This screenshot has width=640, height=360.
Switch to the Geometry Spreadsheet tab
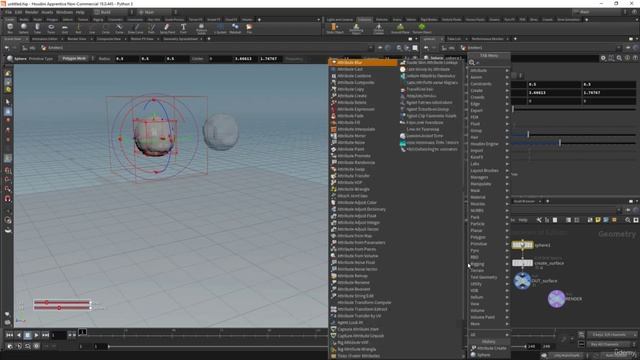(x=180, y=39)
